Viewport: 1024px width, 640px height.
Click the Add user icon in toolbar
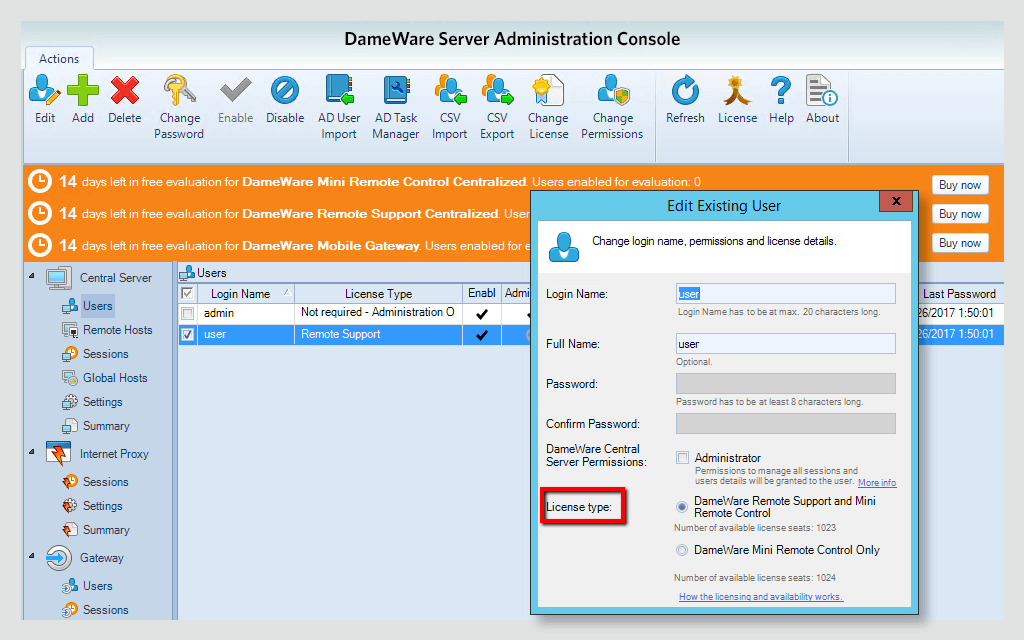[83, 93]
